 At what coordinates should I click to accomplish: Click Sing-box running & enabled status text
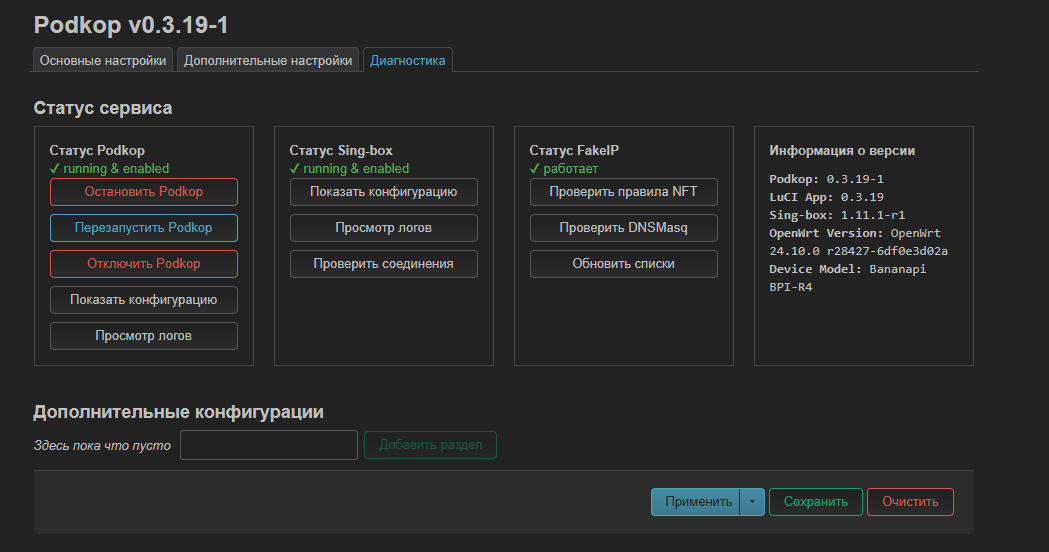pos(350,169)
